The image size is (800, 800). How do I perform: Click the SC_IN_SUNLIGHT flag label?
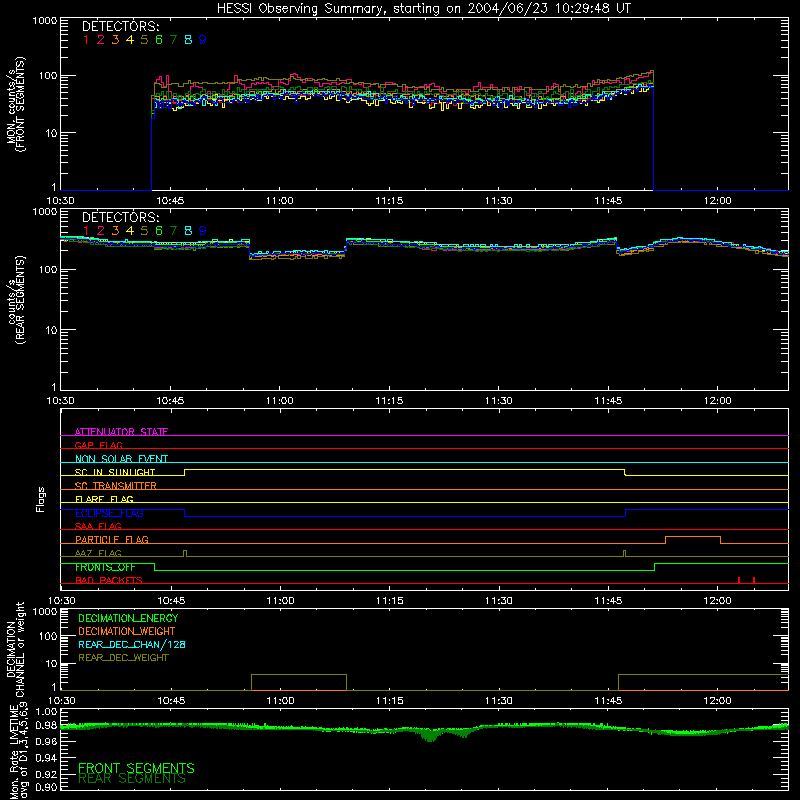pyautogui.click(x=115, y=472)
